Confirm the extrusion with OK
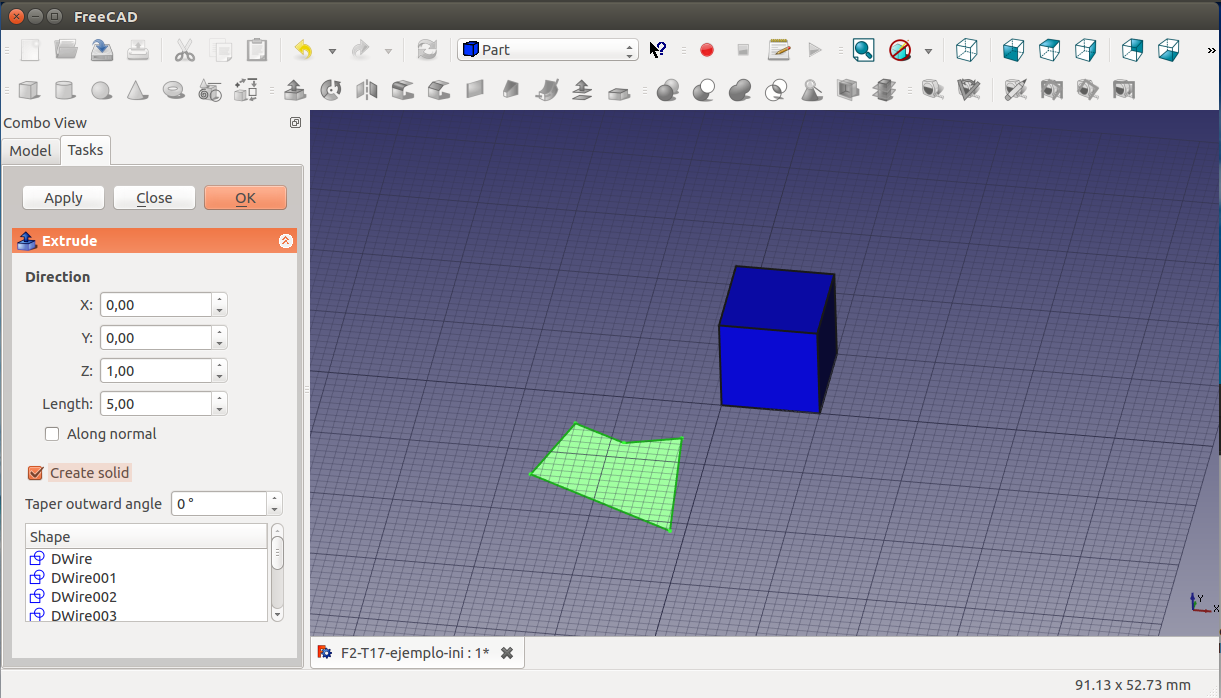Viewport: 1221px width, 698px height. (x=245, y=198)
